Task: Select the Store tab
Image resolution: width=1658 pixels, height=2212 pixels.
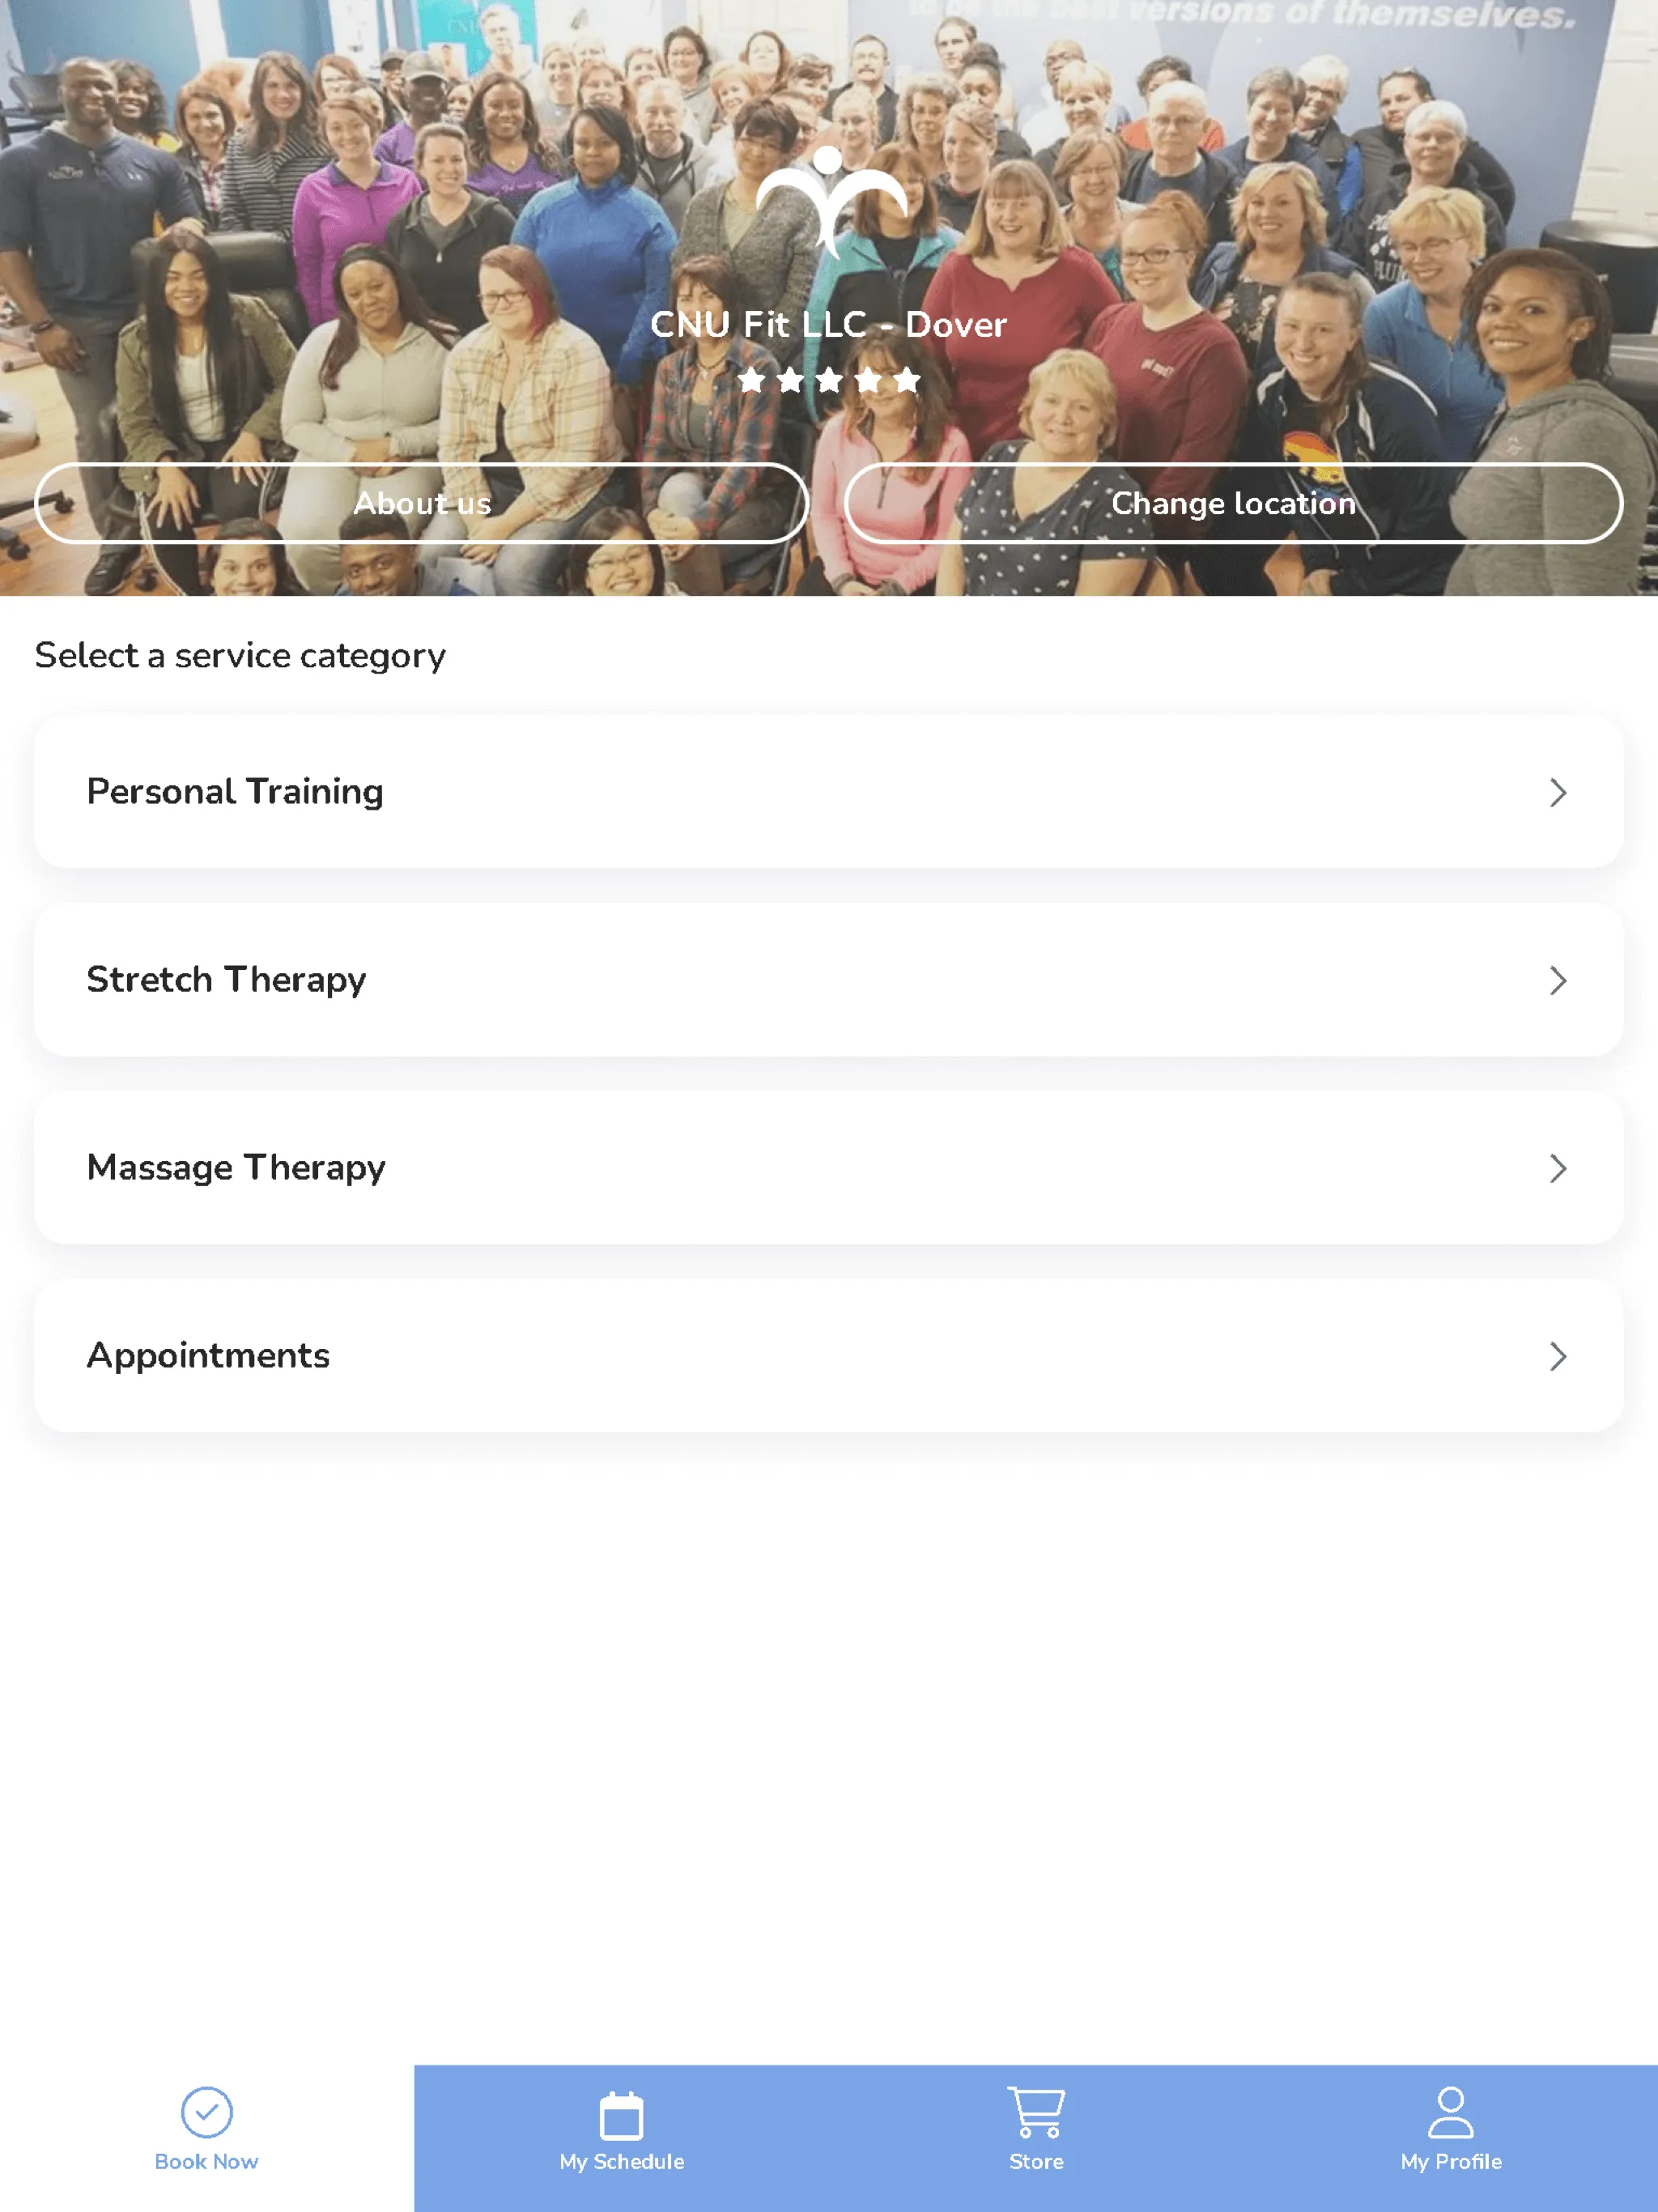Action: pyautogui.click(x=1035, y=2133)
